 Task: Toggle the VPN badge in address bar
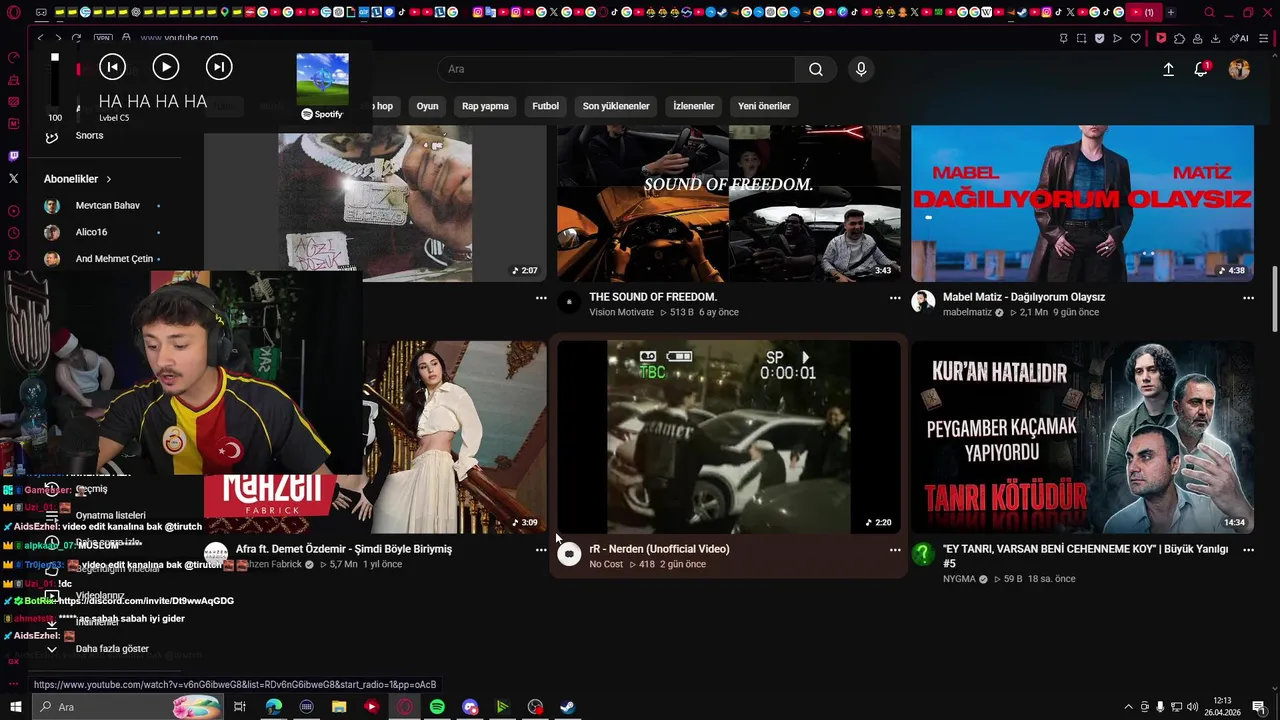click(x=102, y=38)
